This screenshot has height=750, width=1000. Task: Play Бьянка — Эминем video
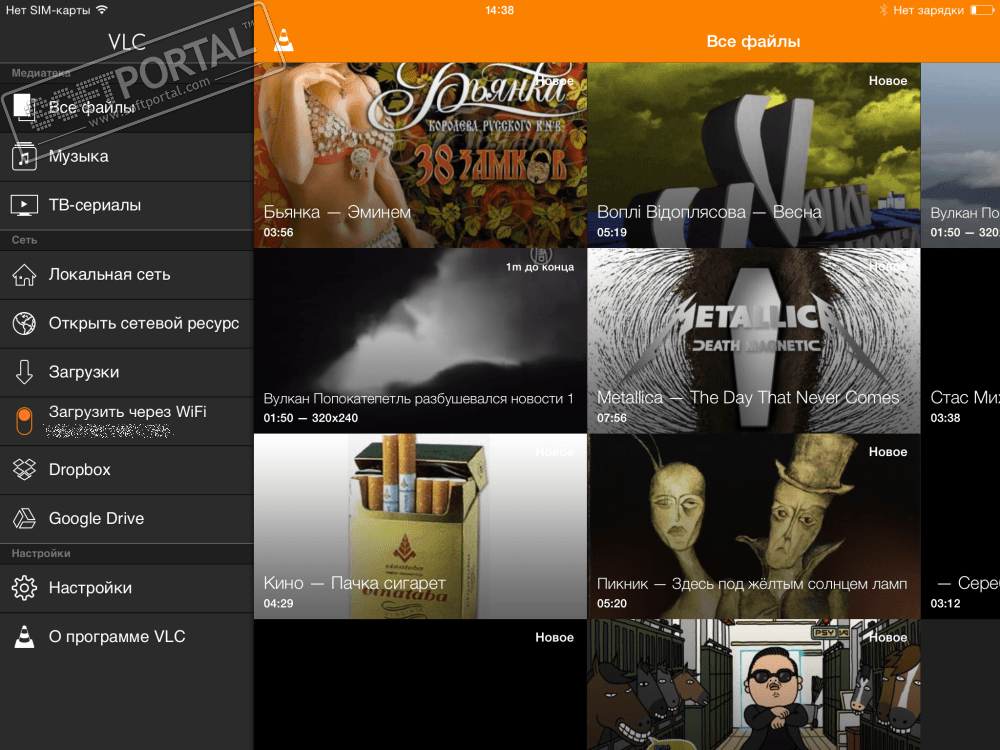coord(420,155)
